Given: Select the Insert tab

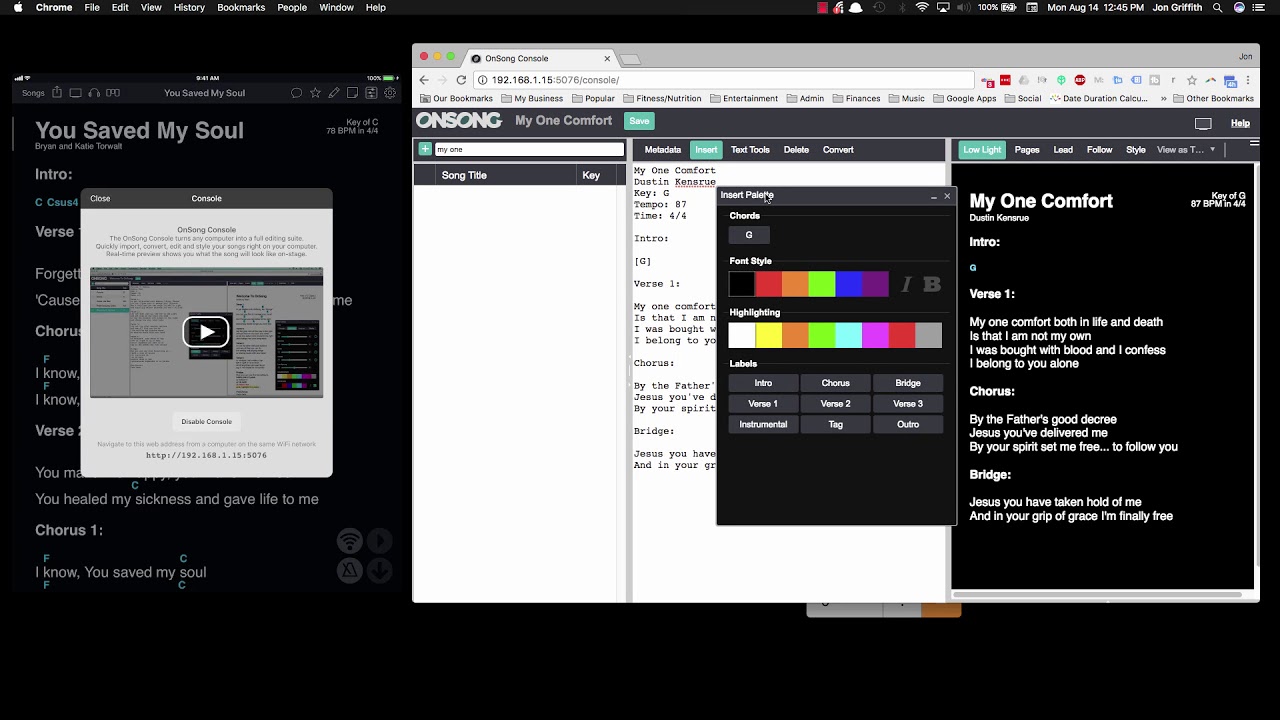Looking at the screenshot, I should pyautogui.click(x=706, y=150).
